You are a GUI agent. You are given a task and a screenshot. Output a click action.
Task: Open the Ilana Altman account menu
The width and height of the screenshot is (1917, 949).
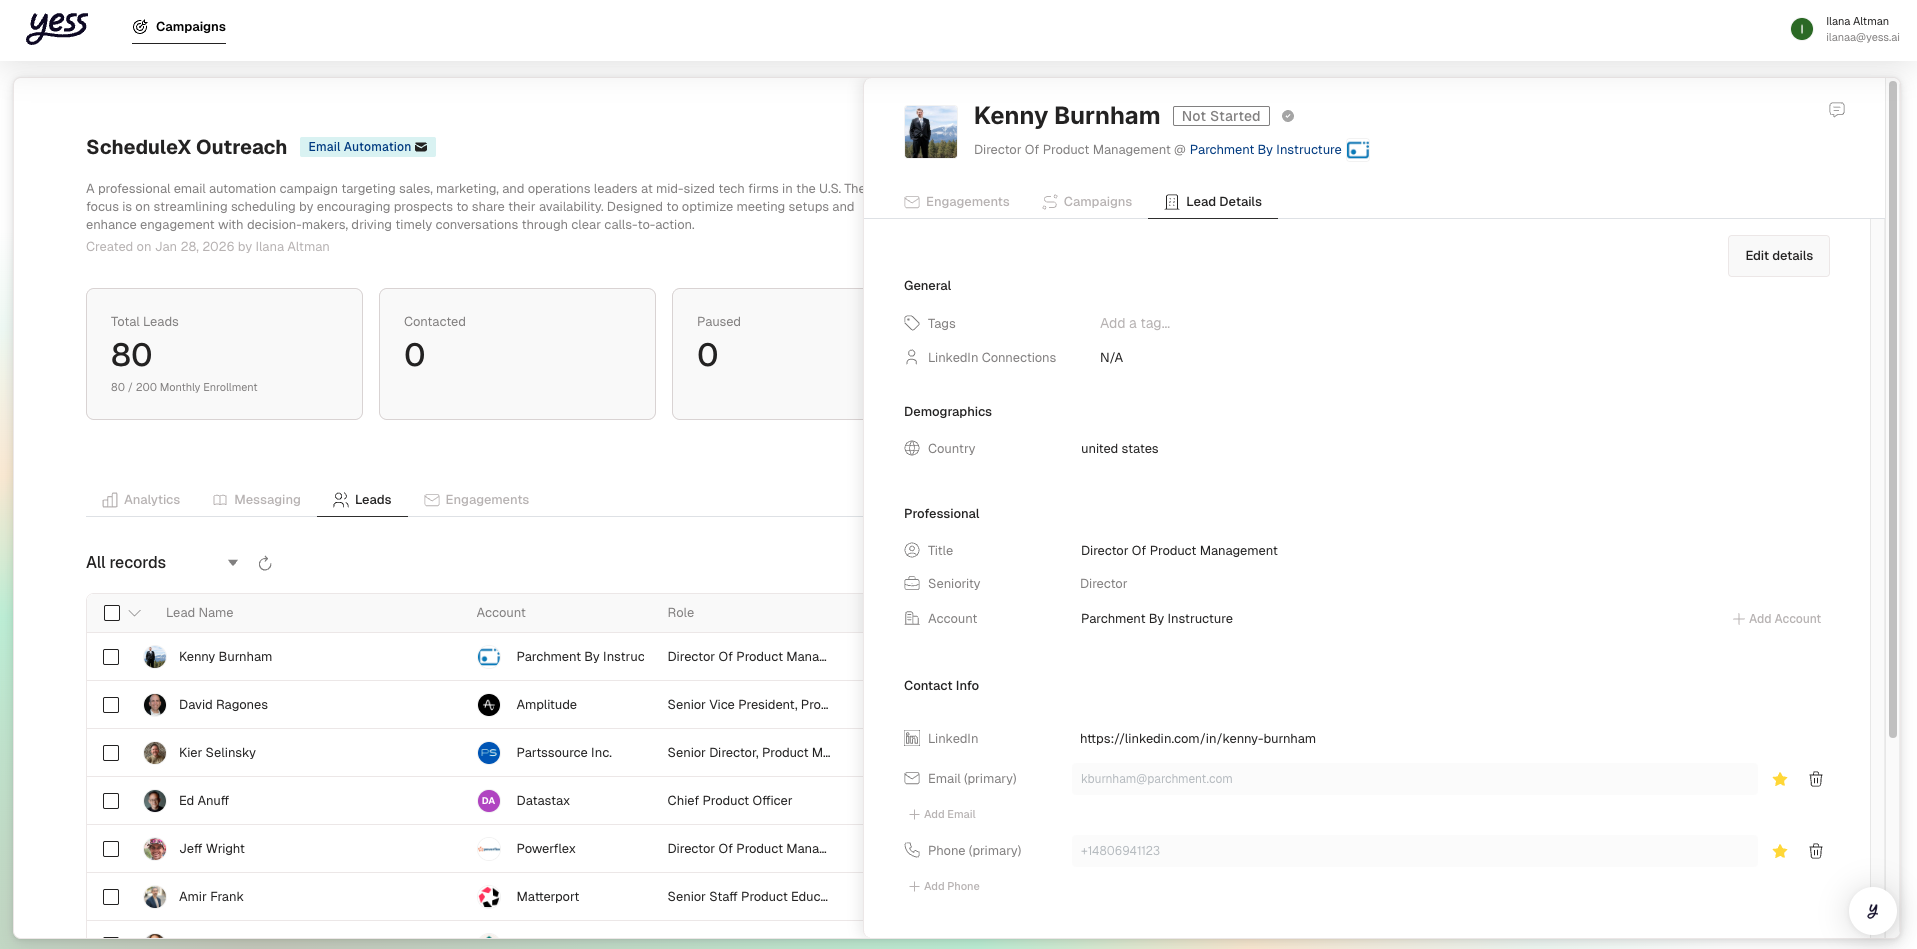tap(1843, 29)
